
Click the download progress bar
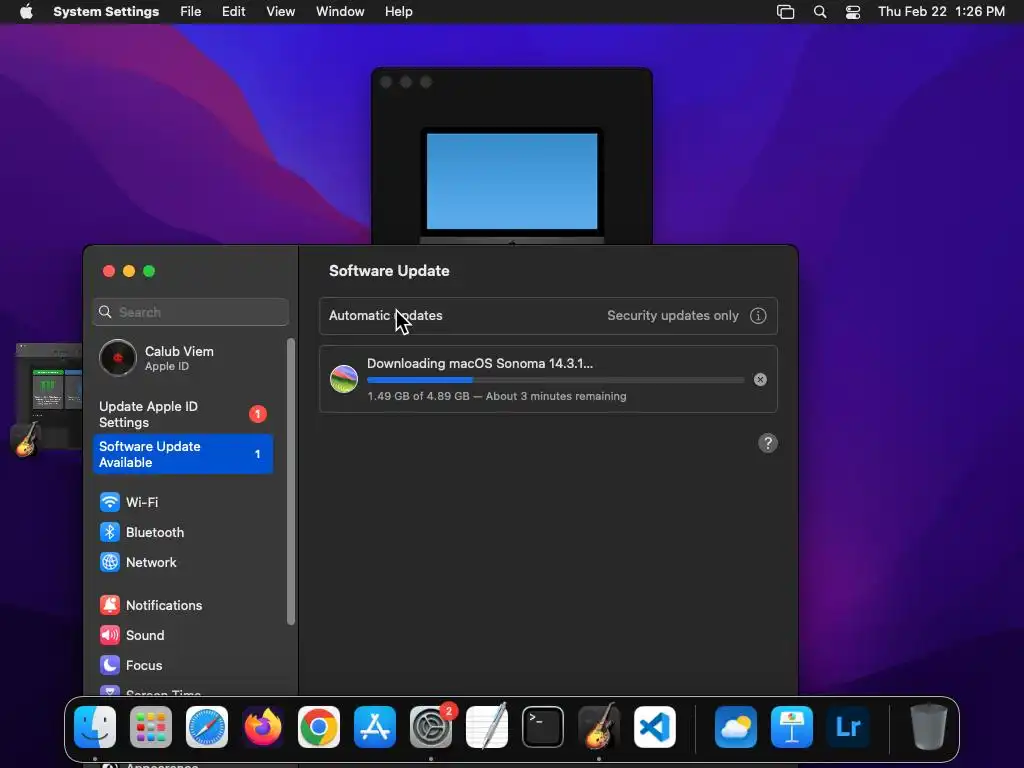click(x=555, y=379)
